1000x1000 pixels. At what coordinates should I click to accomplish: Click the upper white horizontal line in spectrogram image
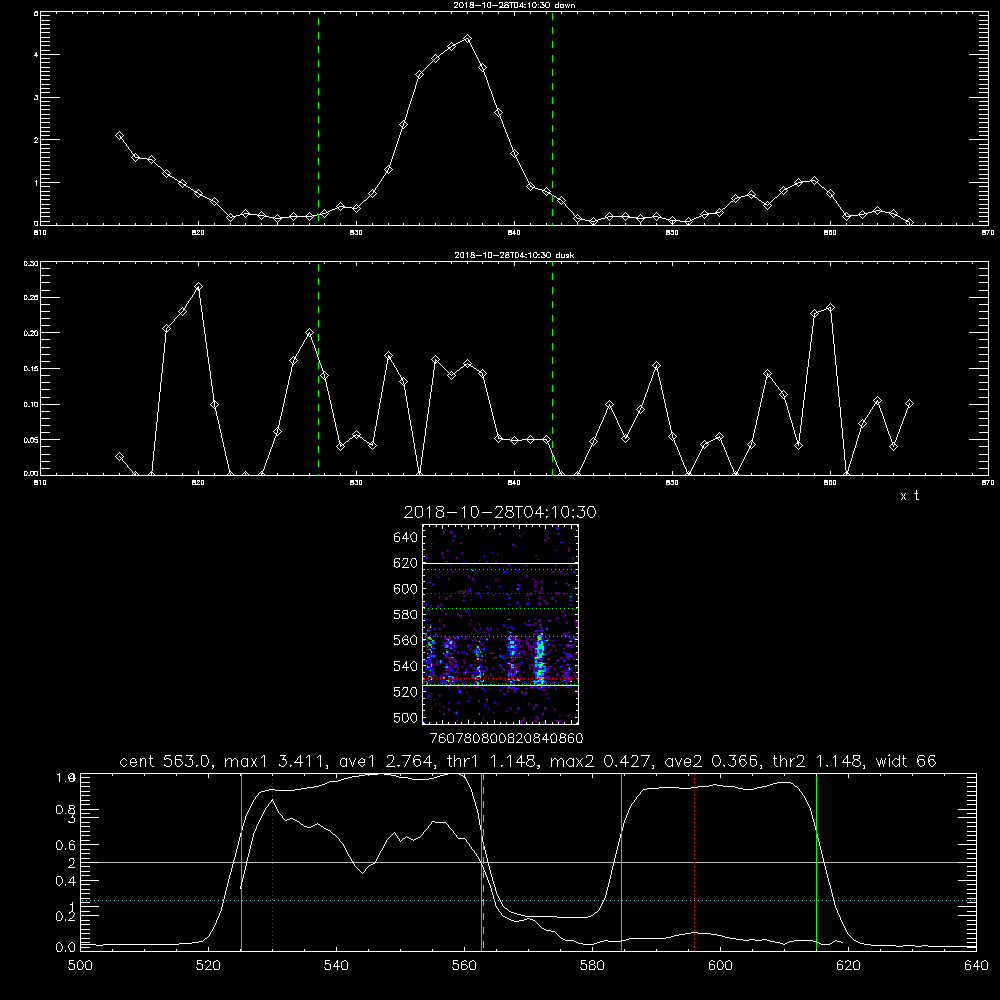tap(501, 563)
